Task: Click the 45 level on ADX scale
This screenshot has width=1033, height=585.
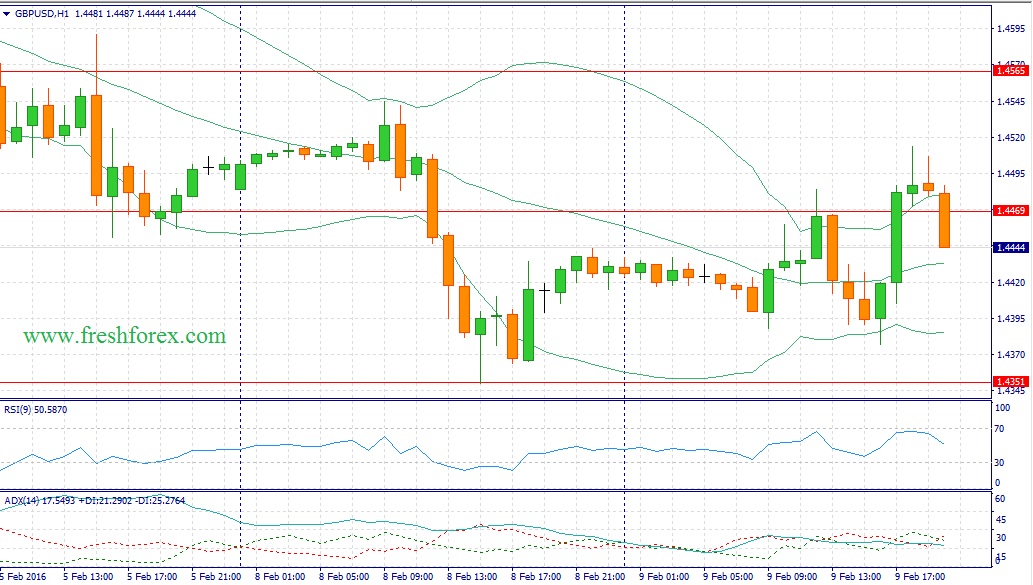Action: pos(1000,519)
